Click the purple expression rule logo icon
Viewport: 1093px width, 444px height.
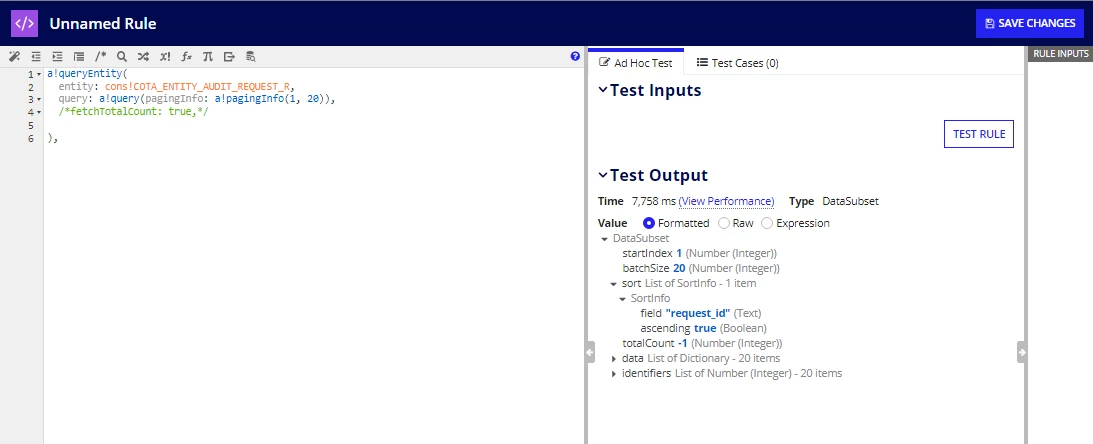(x=24, y=23)
